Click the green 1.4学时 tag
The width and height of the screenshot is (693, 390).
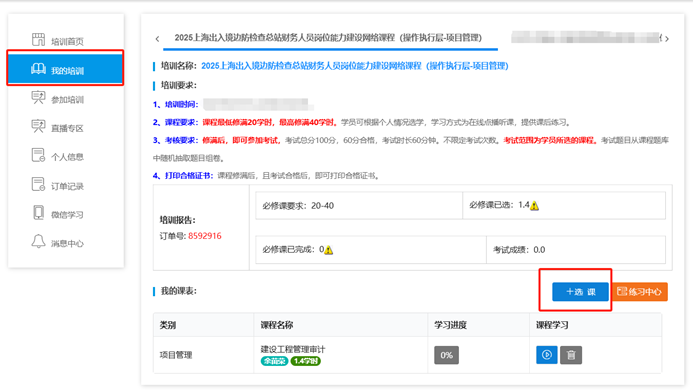[305, 361]
